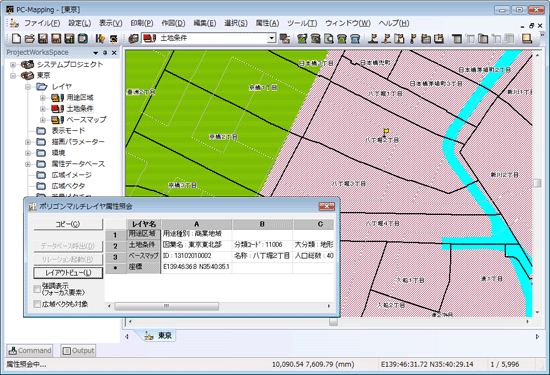Open the 属性(A) menu
This screenshot has width=550, height=375.
267,23
